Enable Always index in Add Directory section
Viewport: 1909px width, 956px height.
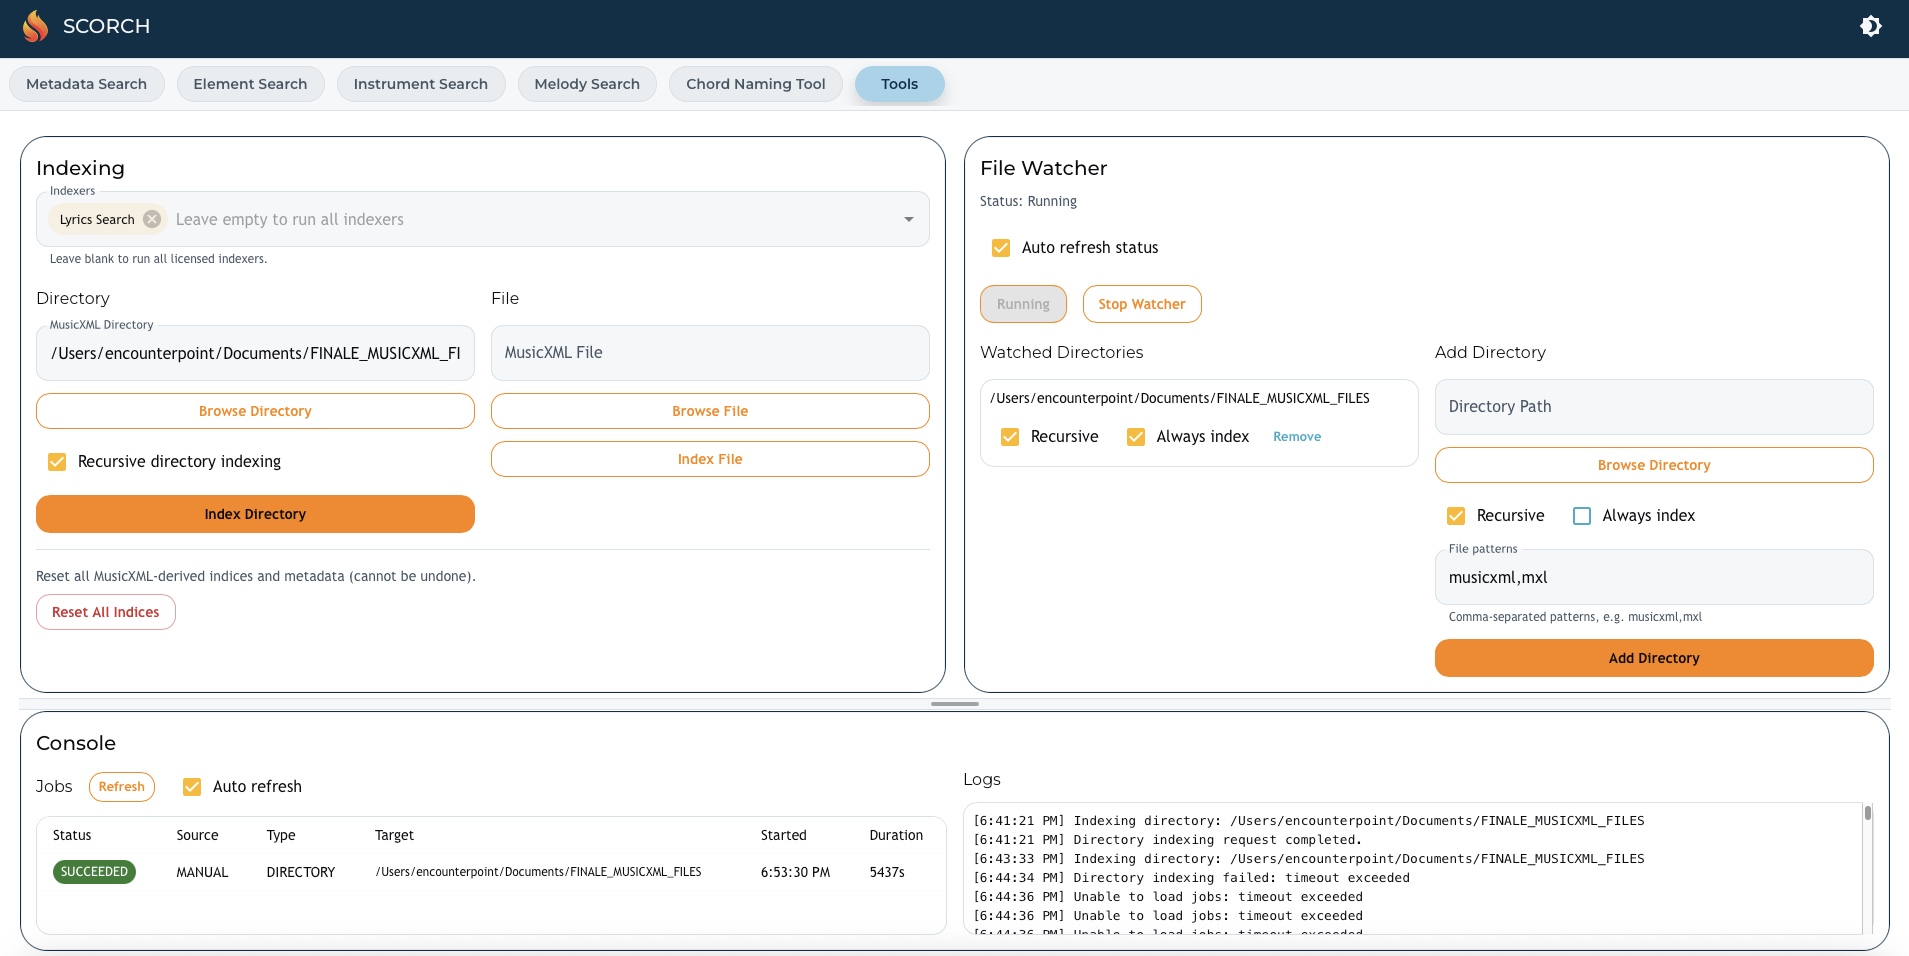[x=1581, y=516]
